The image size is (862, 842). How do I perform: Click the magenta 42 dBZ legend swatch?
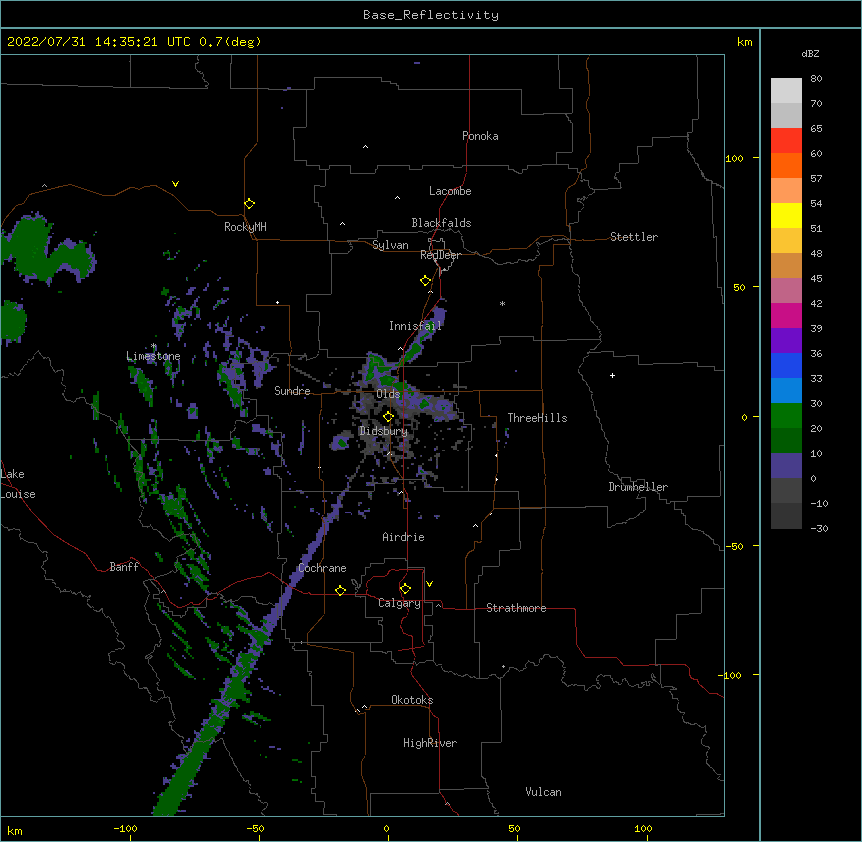pos(786,315)
